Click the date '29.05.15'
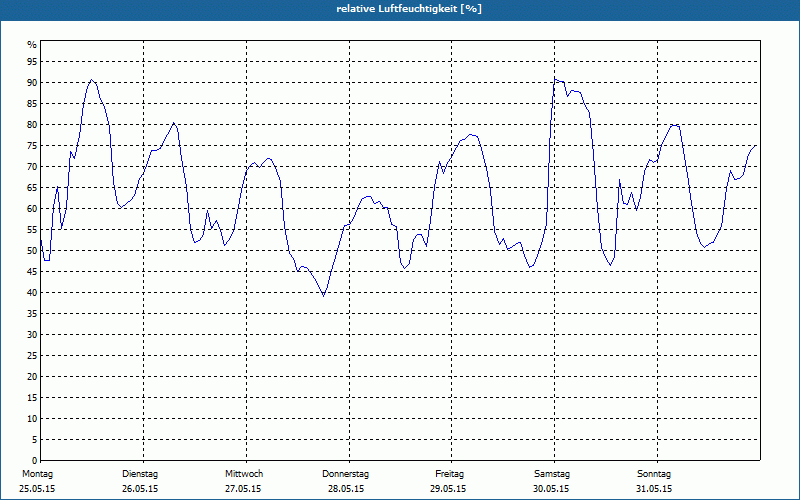The width and height of the screenshot is (800, 500). pyautogui.click(x=448, y=489)
